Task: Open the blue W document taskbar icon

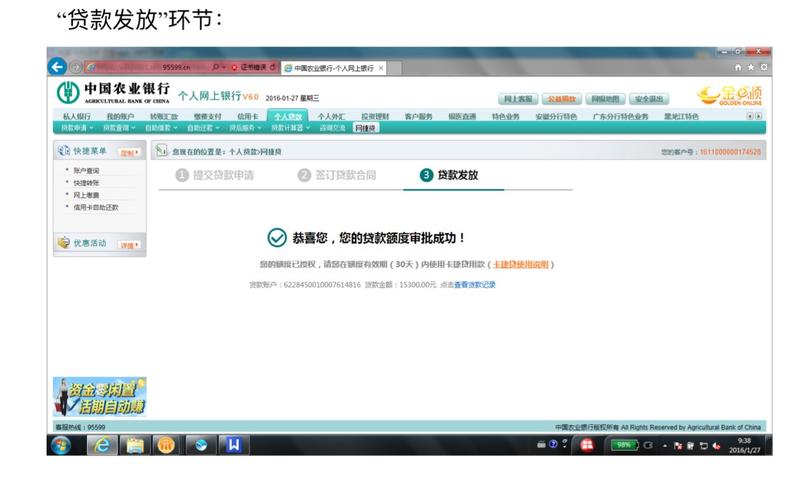Action: pyautogui.click(x=234, y=445)
